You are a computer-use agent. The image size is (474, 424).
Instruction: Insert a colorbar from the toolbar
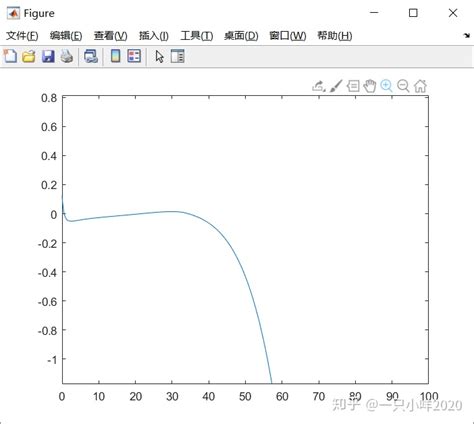pos(115,56)
